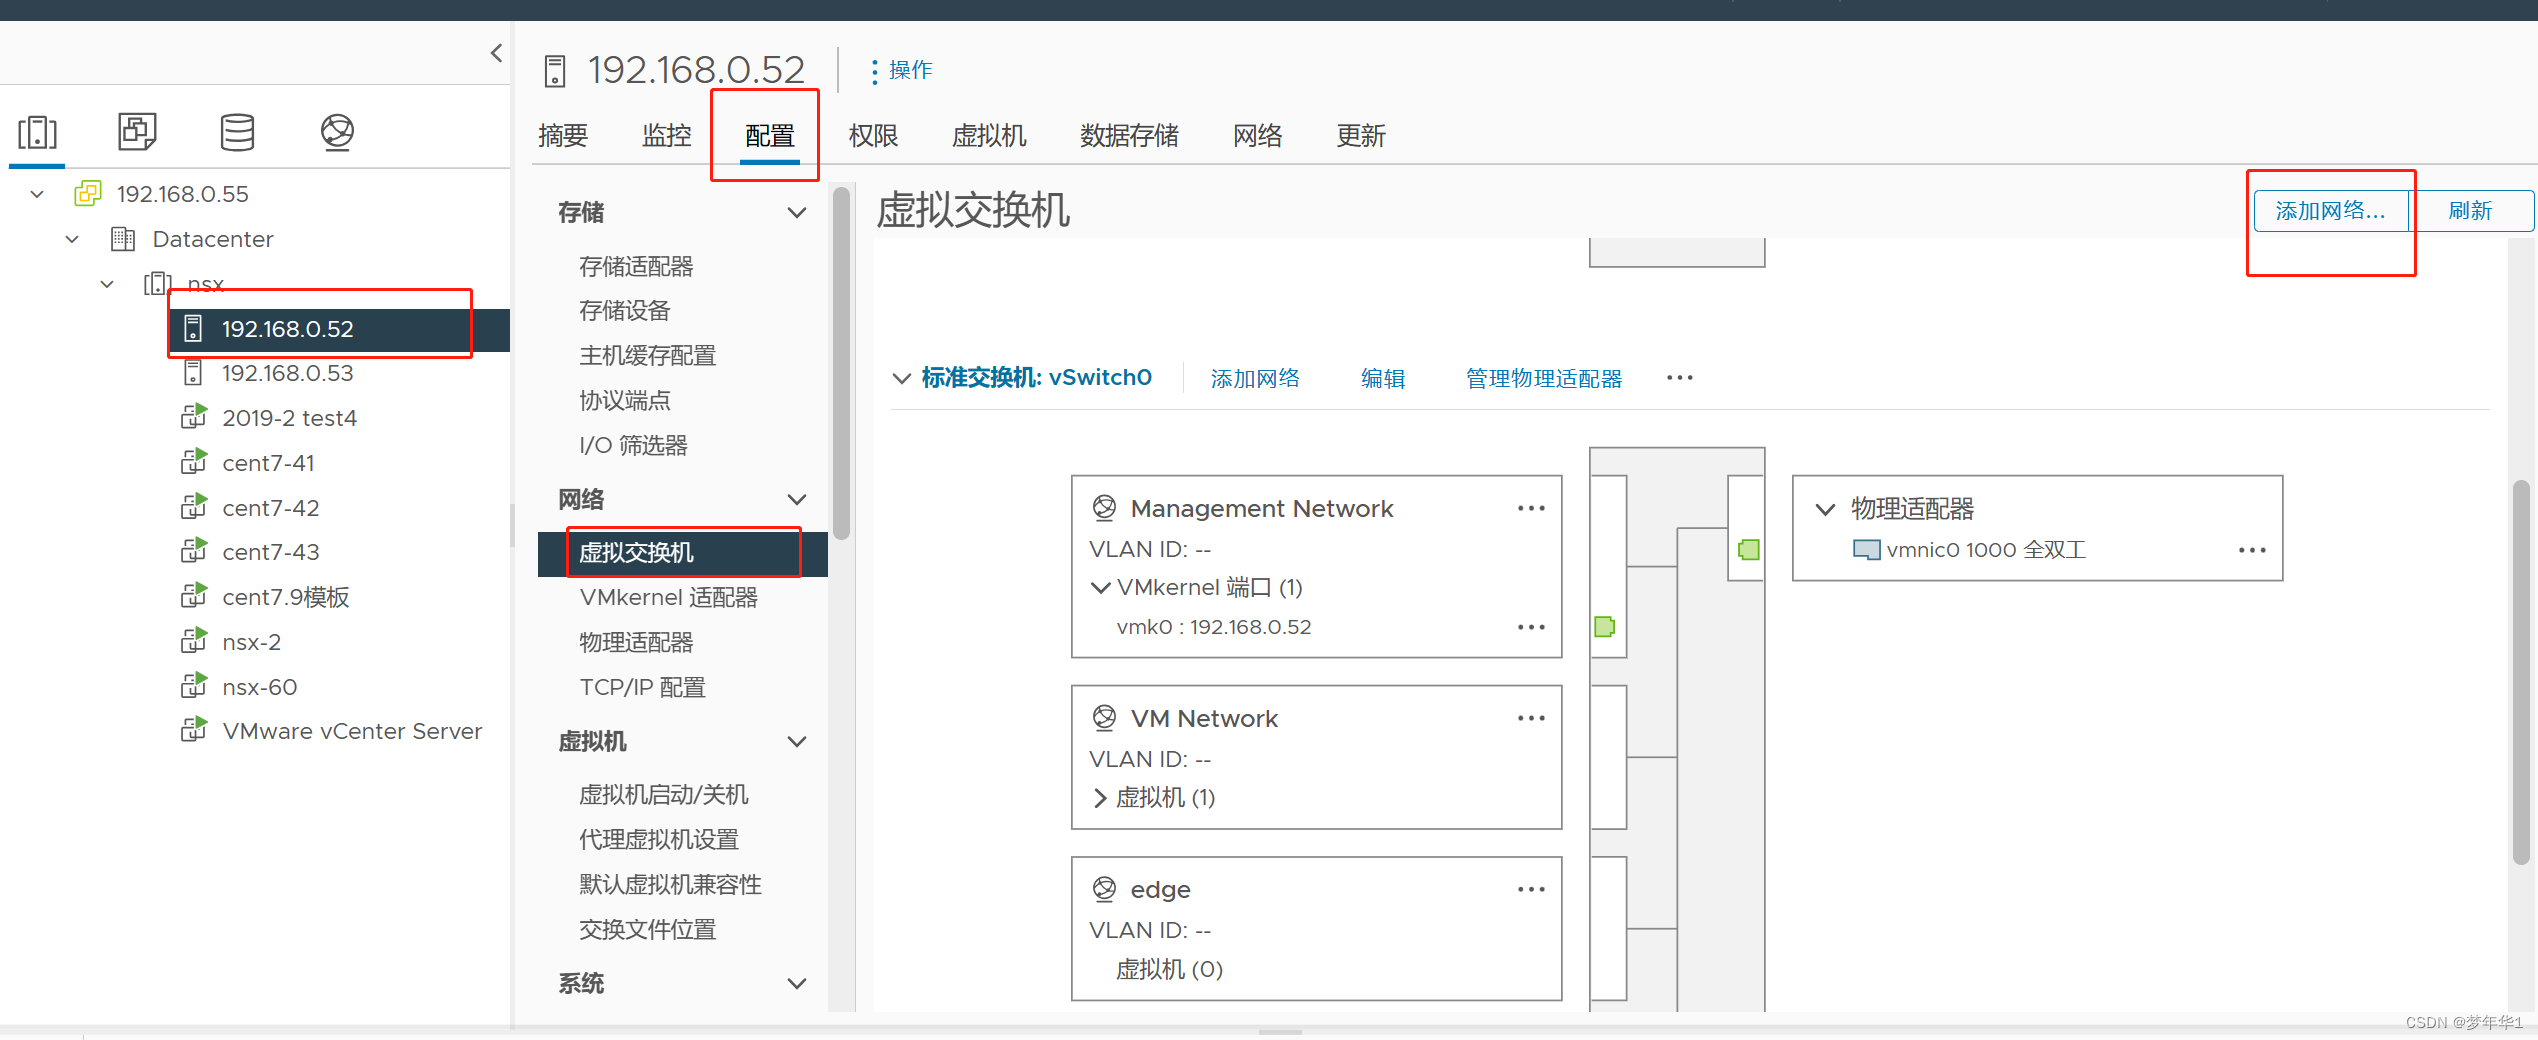Select the nsx-2 virtual machine
This screenshot has width=2538, height=1040.
252,642
